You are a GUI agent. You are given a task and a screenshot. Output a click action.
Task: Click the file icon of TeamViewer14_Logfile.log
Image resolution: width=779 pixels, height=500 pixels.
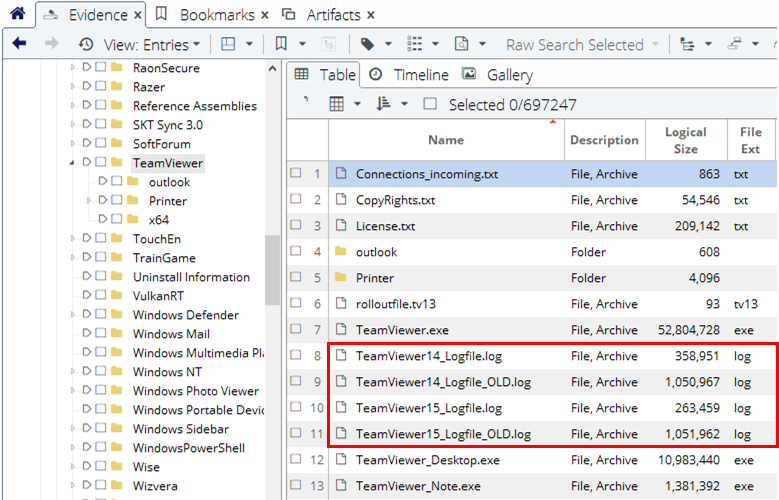pyautogui.click(x=341, y=355)
